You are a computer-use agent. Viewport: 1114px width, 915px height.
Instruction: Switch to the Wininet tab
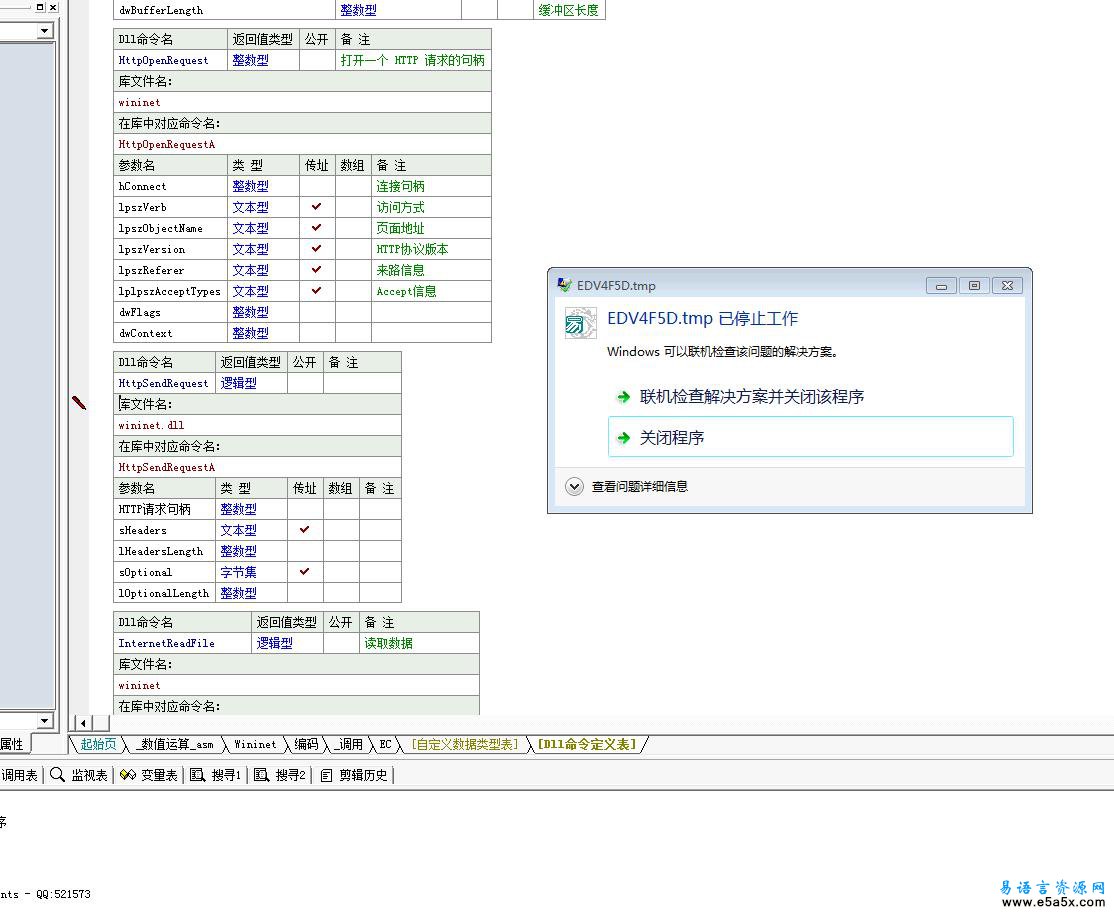click(254, 744)
